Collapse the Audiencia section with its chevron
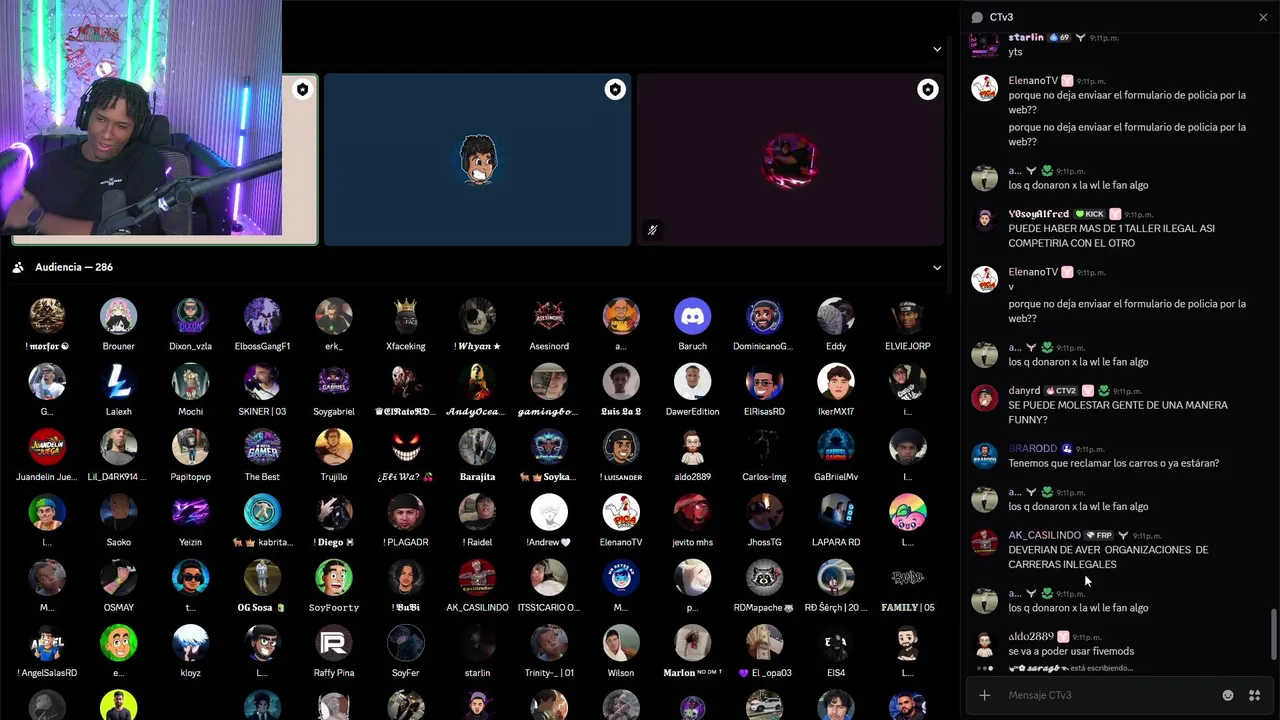The width and height of the screenshot is (1280, 720). click(937, 268)
